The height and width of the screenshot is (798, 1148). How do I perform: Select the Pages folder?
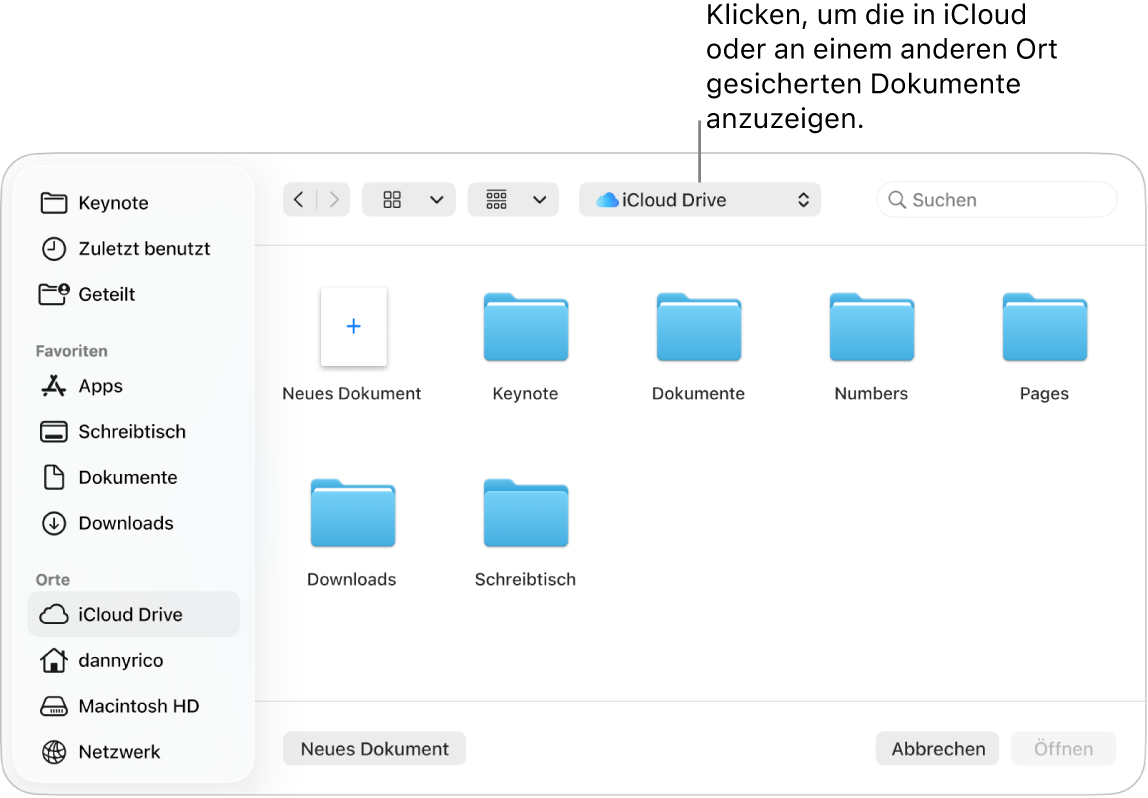[1044, 327]
